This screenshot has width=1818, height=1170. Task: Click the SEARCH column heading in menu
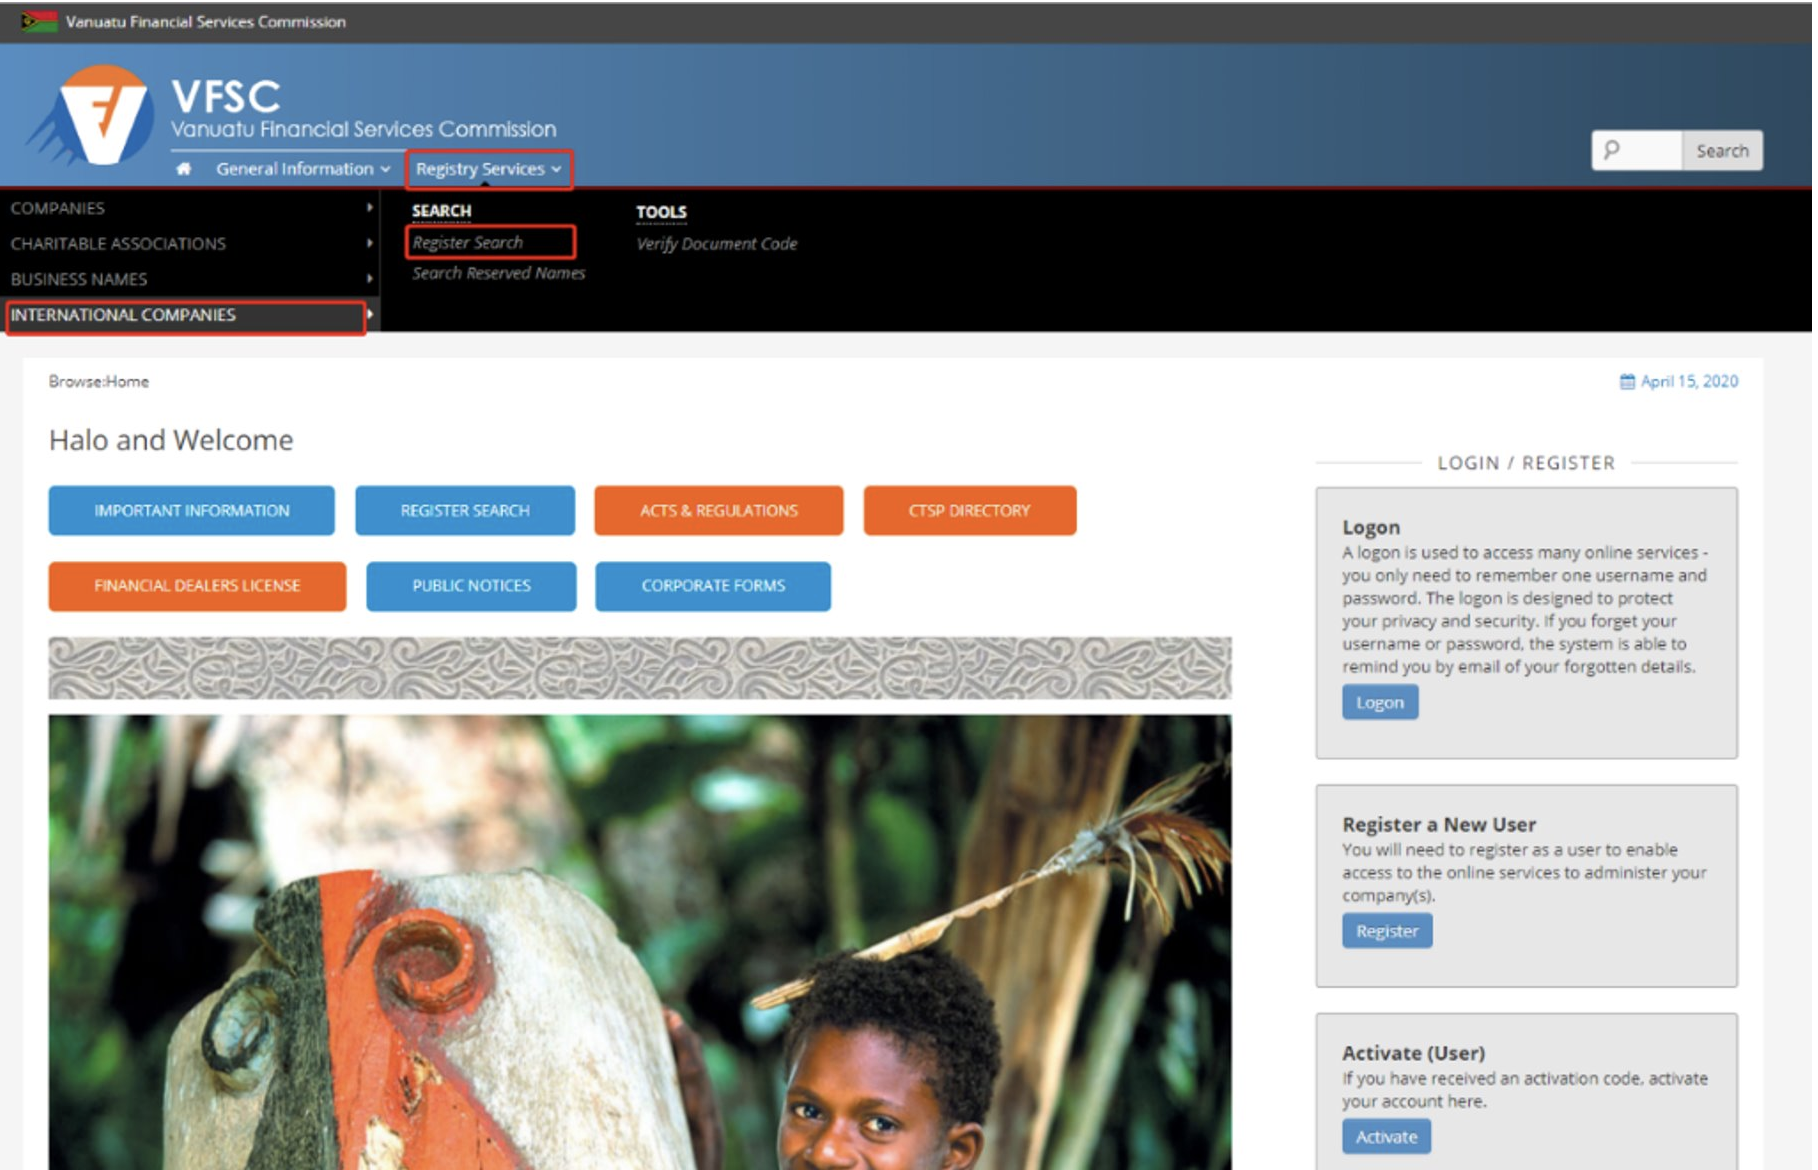coord(441,211)
